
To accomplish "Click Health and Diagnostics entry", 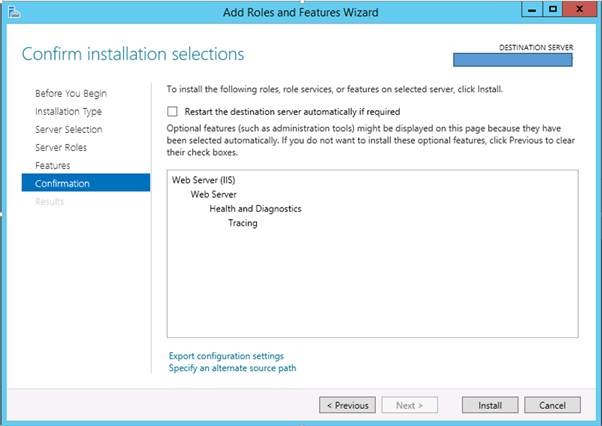I will click(x=255, y=208).
